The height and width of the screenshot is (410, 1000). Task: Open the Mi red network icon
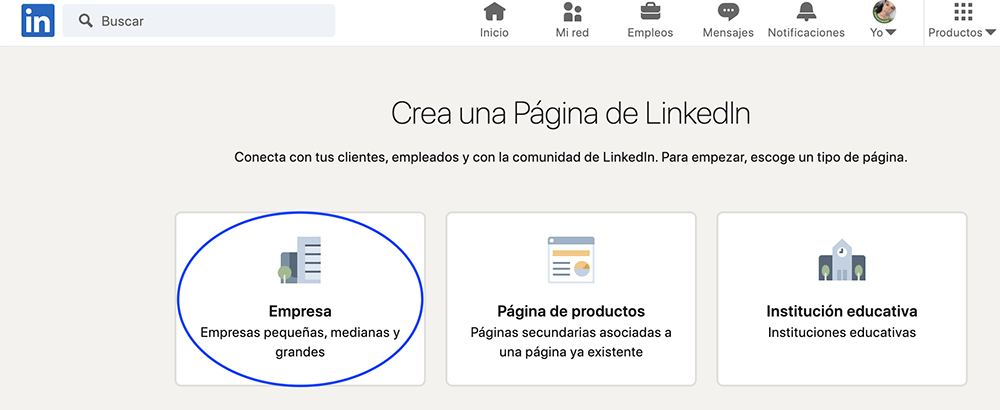[x=572, y=11]
